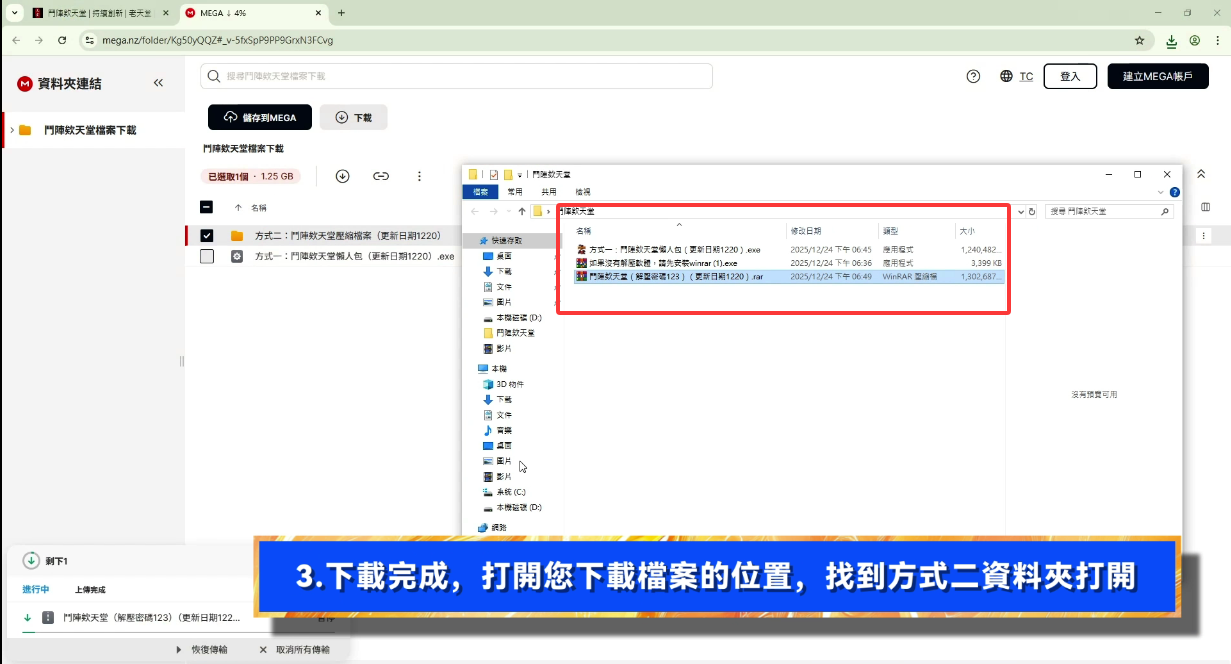Viewport: 1231px width, 664px height.
Task: Click the get link chain icon
Action: (x=381, y=176)
